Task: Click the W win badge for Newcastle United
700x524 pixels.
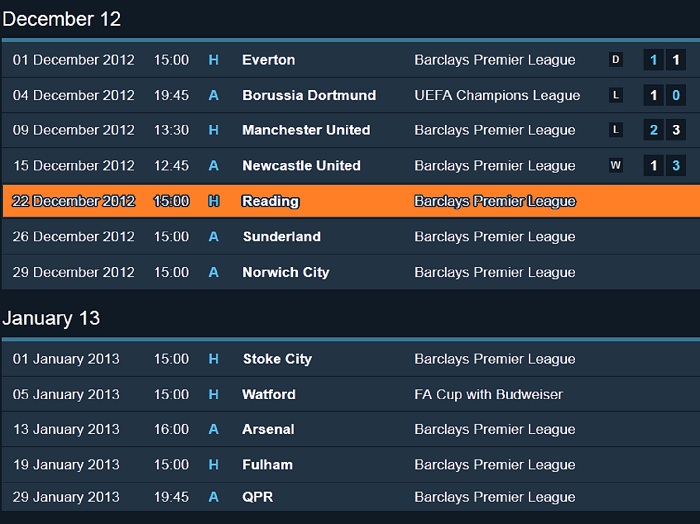Action: pos(616,166)
